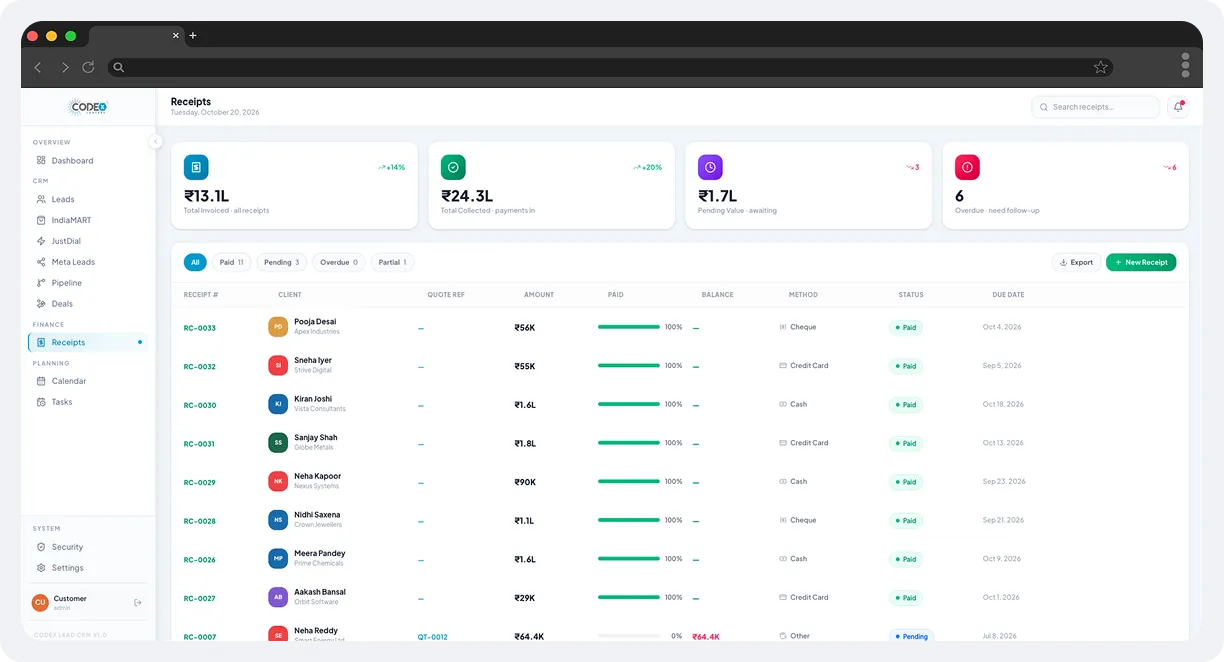Open quote reference QT-0012
This screenshot has width=1224, height=662.
click(x=433, y=637)
